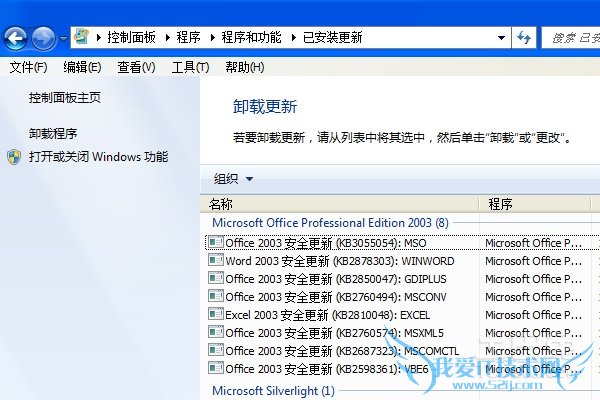Select Office 2003 安全更新 (KB2687323): MSCOMCTL

point(342,351)
